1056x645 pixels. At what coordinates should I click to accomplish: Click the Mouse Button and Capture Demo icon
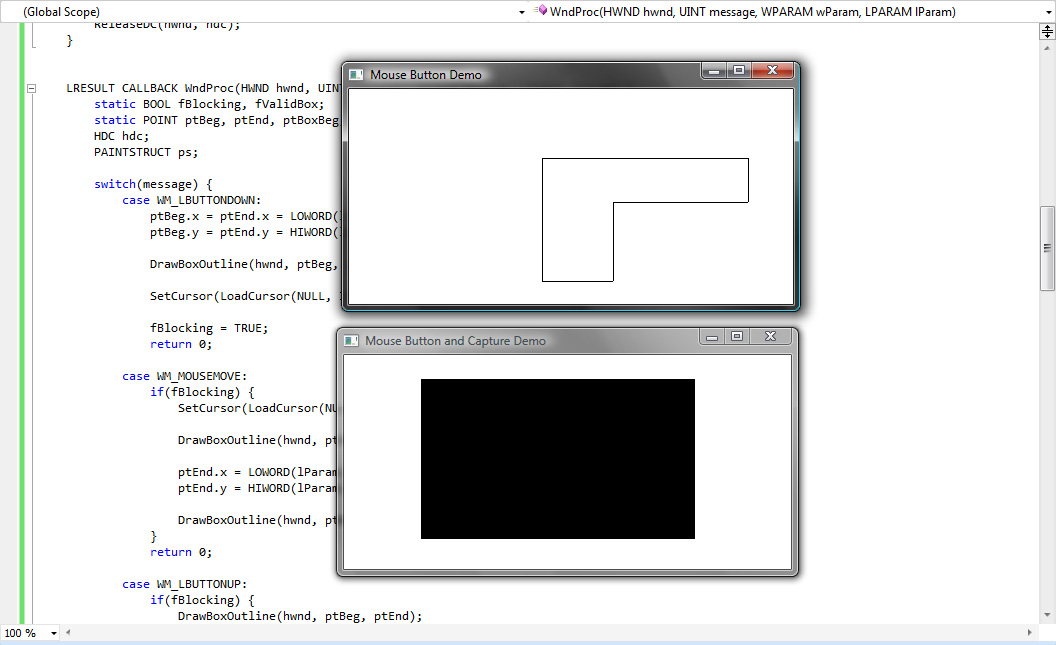point(351,341)
